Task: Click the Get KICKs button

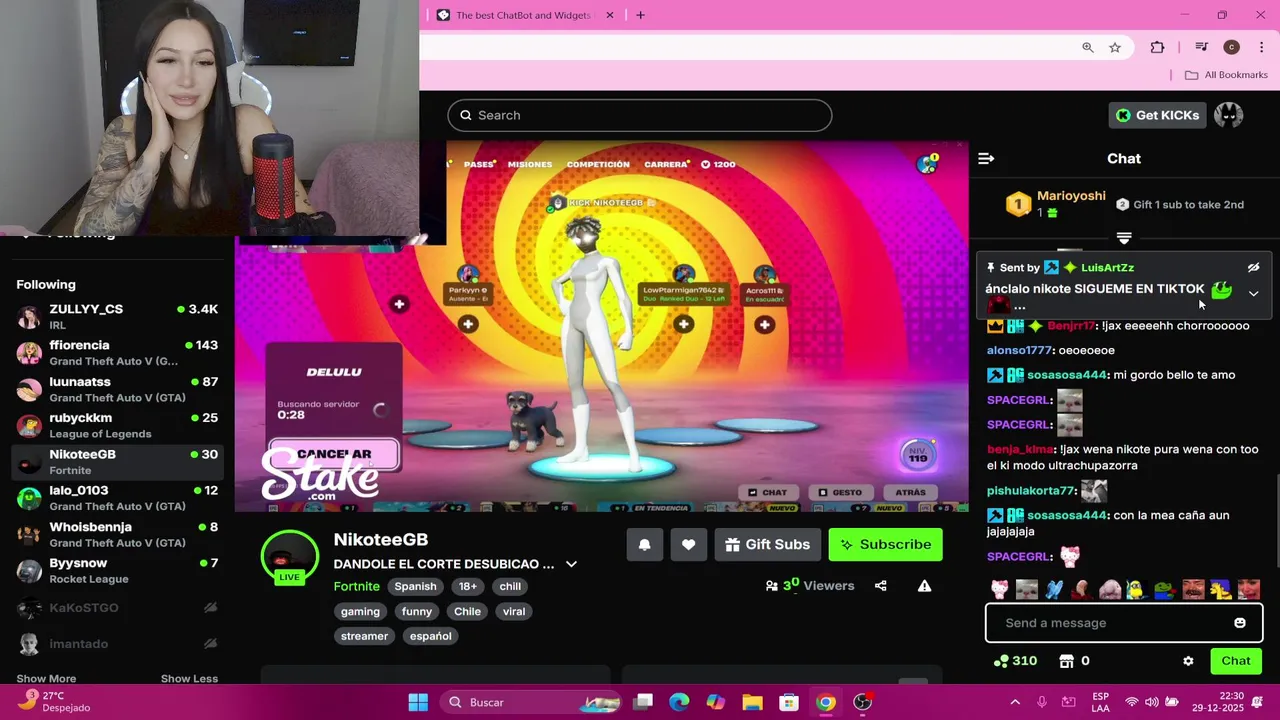Action: (x=1157, y=115)
